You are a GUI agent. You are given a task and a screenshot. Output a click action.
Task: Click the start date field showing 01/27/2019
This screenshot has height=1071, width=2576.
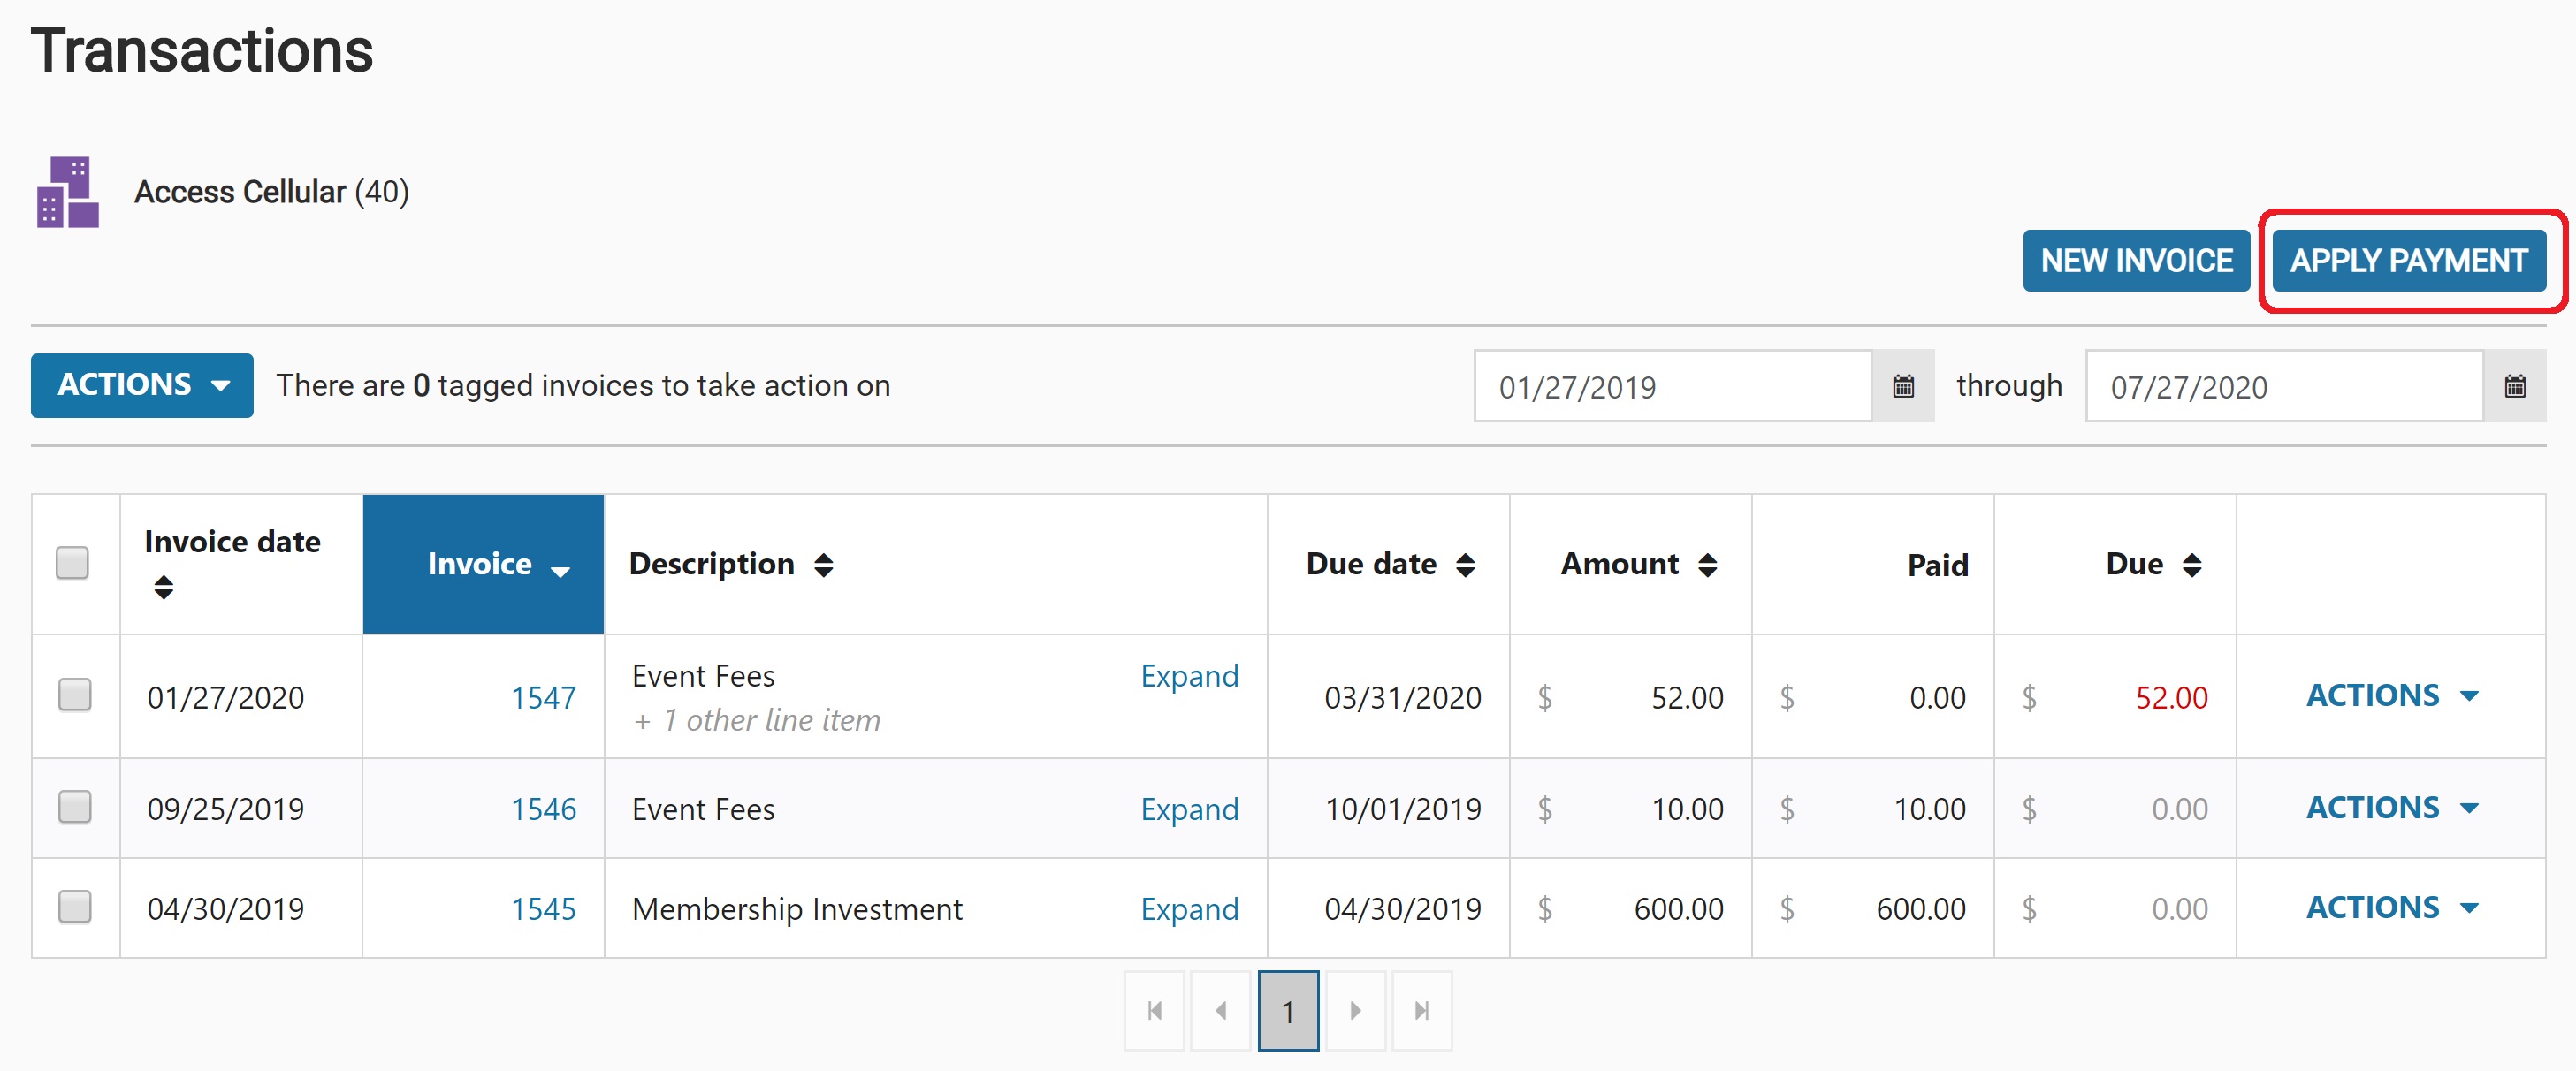tap(1672, 386)
